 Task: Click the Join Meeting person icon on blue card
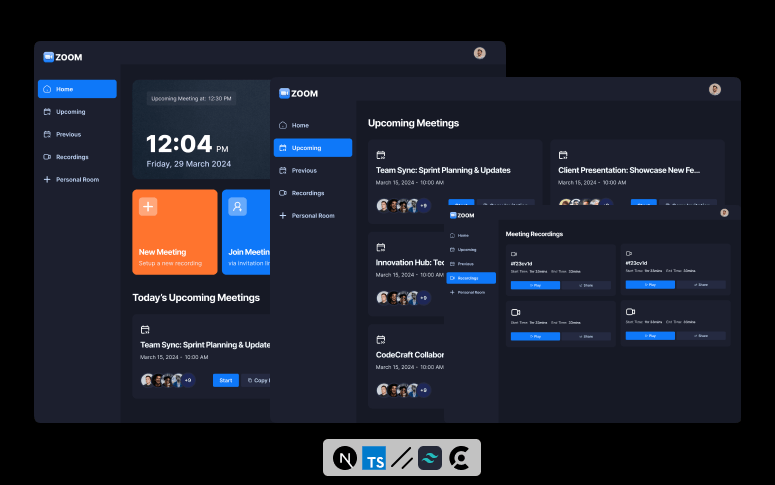[238, 207]
